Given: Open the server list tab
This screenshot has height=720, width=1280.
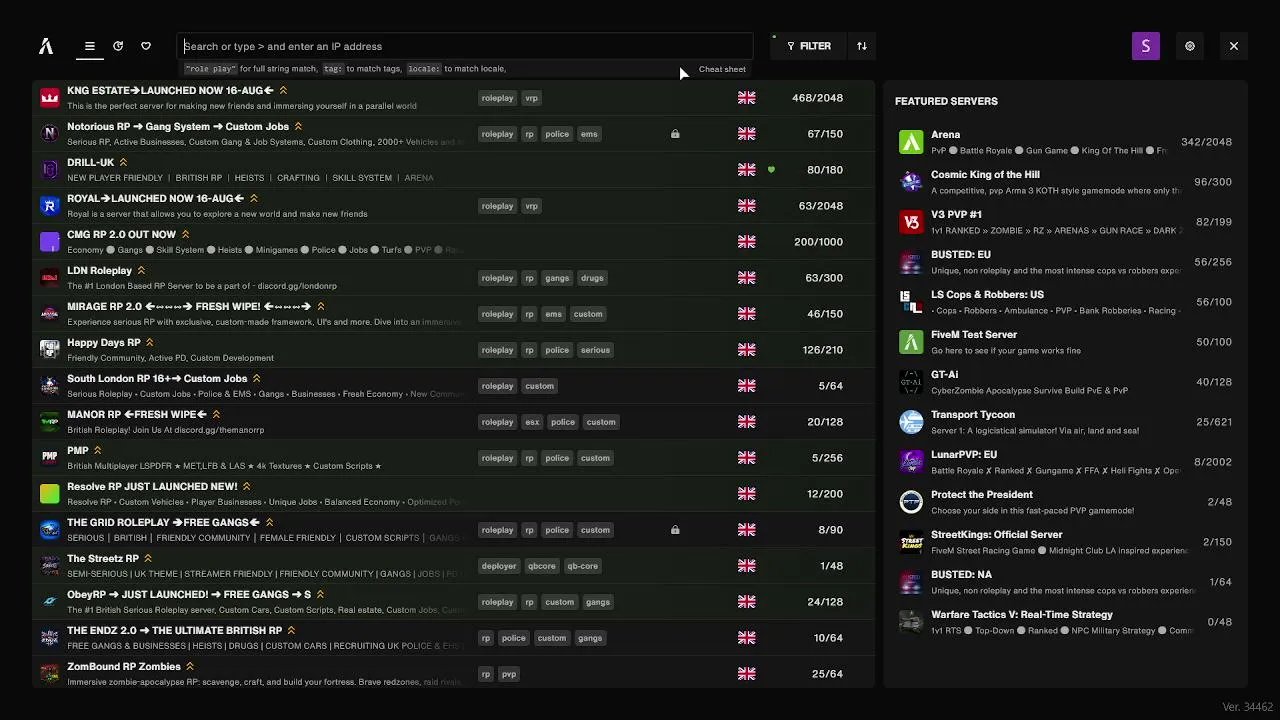Looking at the screenshot, I should 90,46.
